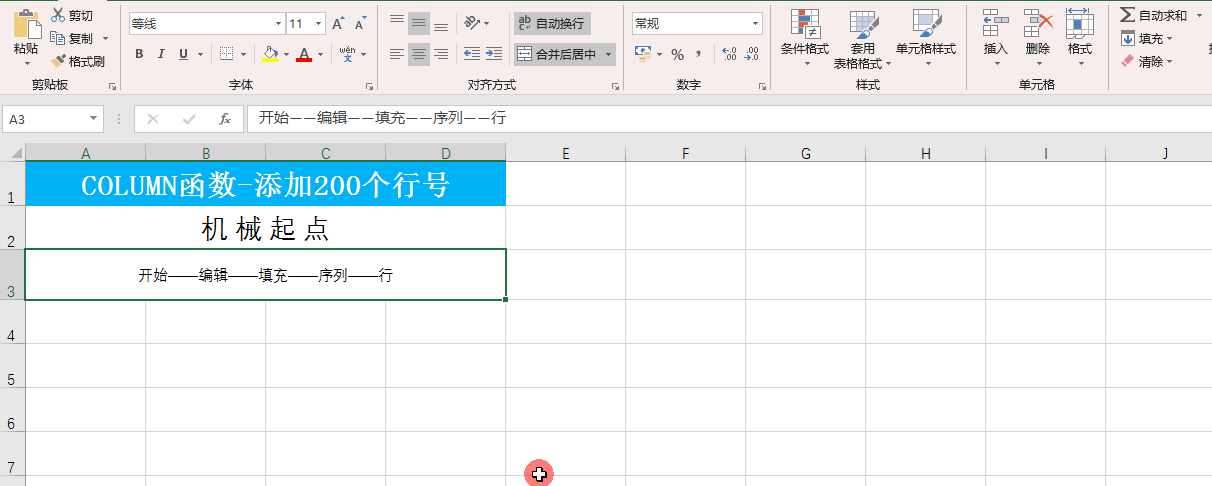The height and width of the screenshot is (486, 1212).
Task: Click the Delete (删除) cells icon
Action: 1038,25
